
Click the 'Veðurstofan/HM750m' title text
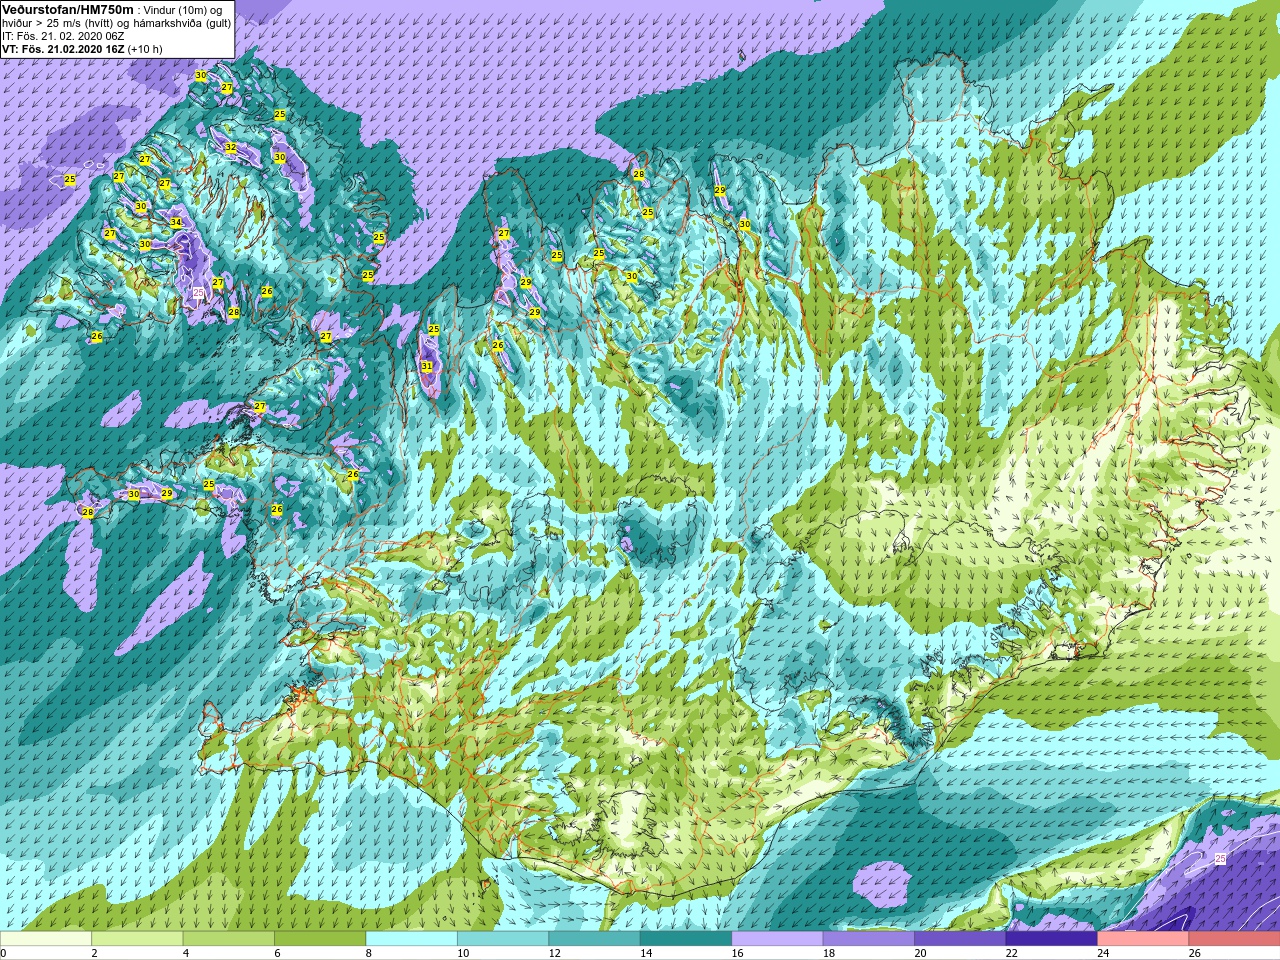[67, 9]
